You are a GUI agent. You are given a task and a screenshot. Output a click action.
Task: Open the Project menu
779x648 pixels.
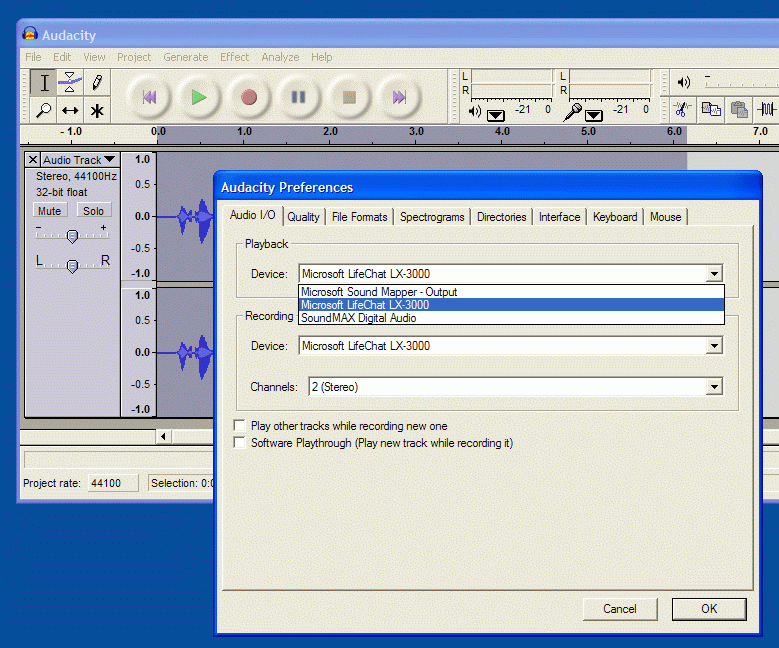click(x=134, y=57)
